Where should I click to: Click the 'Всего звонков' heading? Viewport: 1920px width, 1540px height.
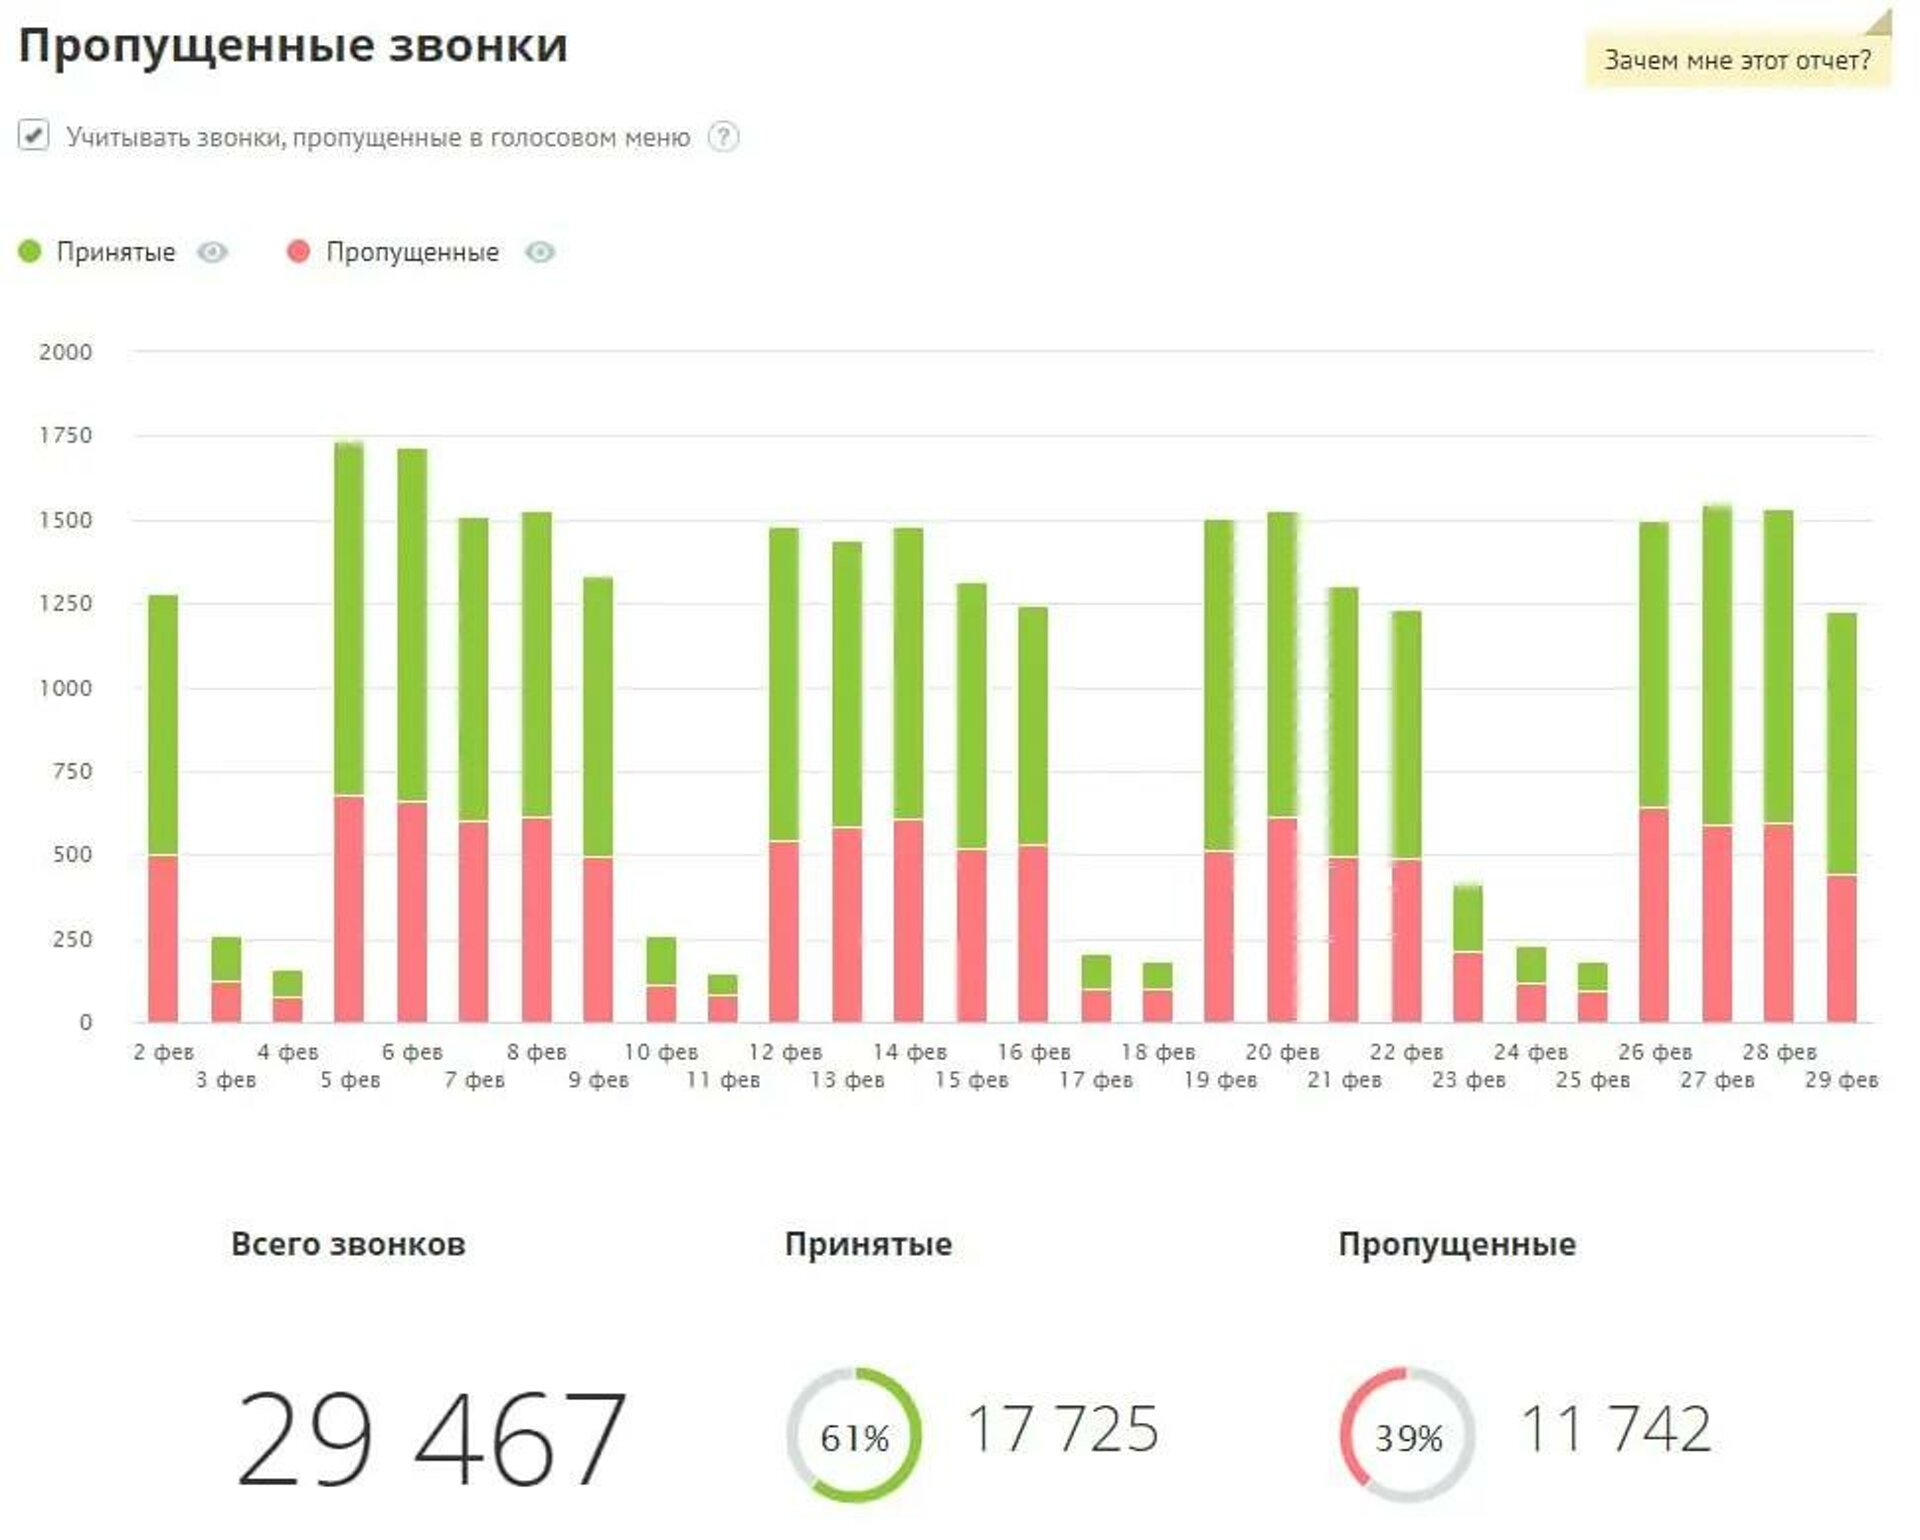point(348,1245)
